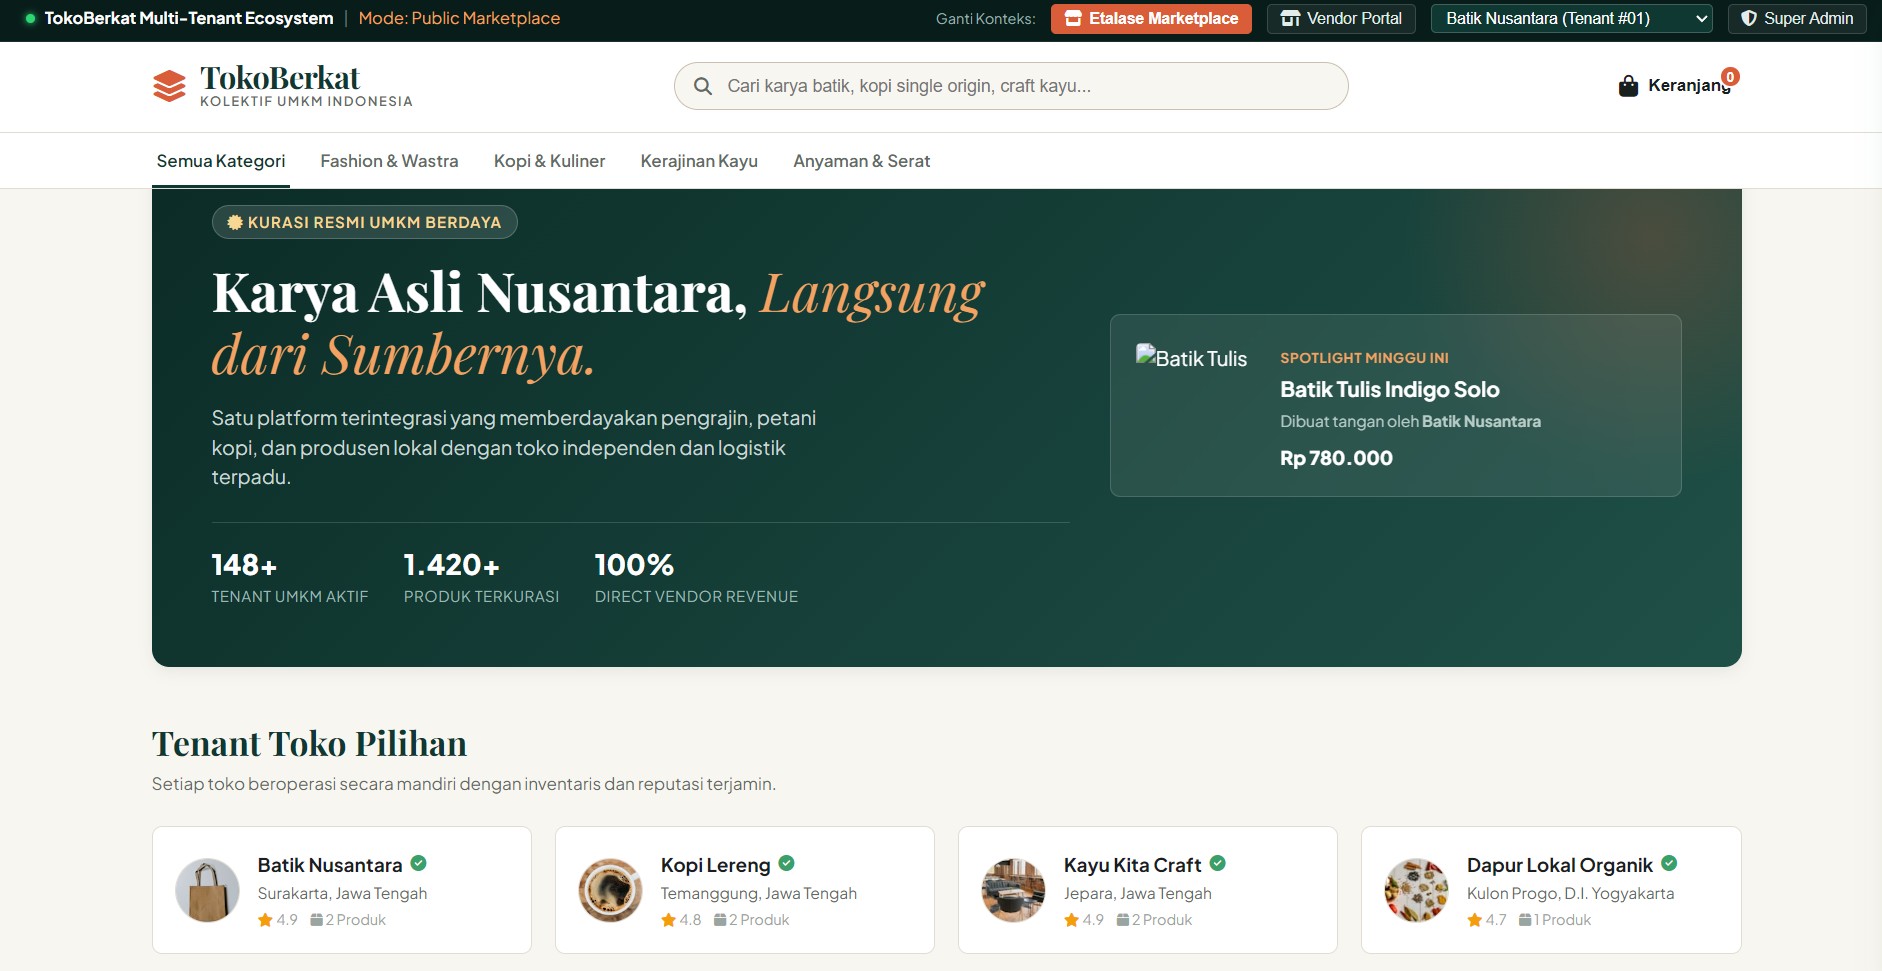The width and height of the screenshot is (1882, 971).
Task: Open the Anyaman & Serat category tab
Action: 861,161
